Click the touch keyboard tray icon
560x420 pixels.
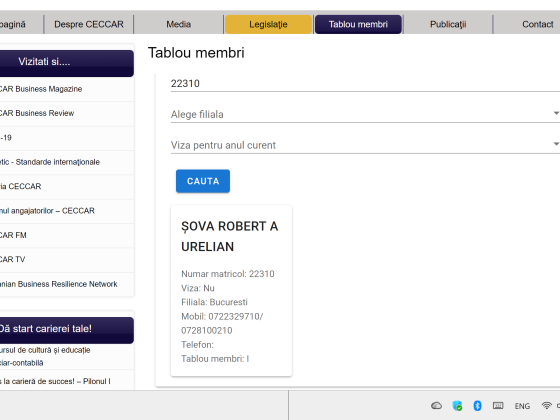point(498,406)
